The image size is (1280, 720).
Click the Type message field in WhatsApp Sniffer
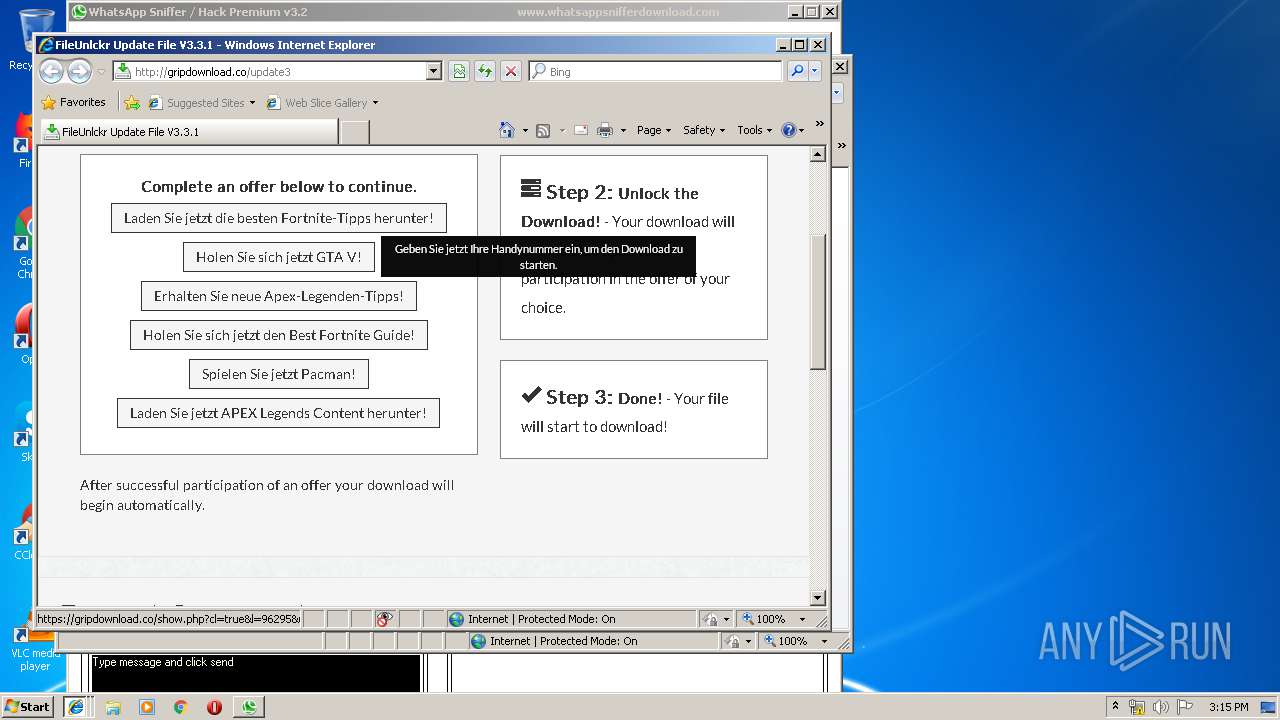coord(256,672)
